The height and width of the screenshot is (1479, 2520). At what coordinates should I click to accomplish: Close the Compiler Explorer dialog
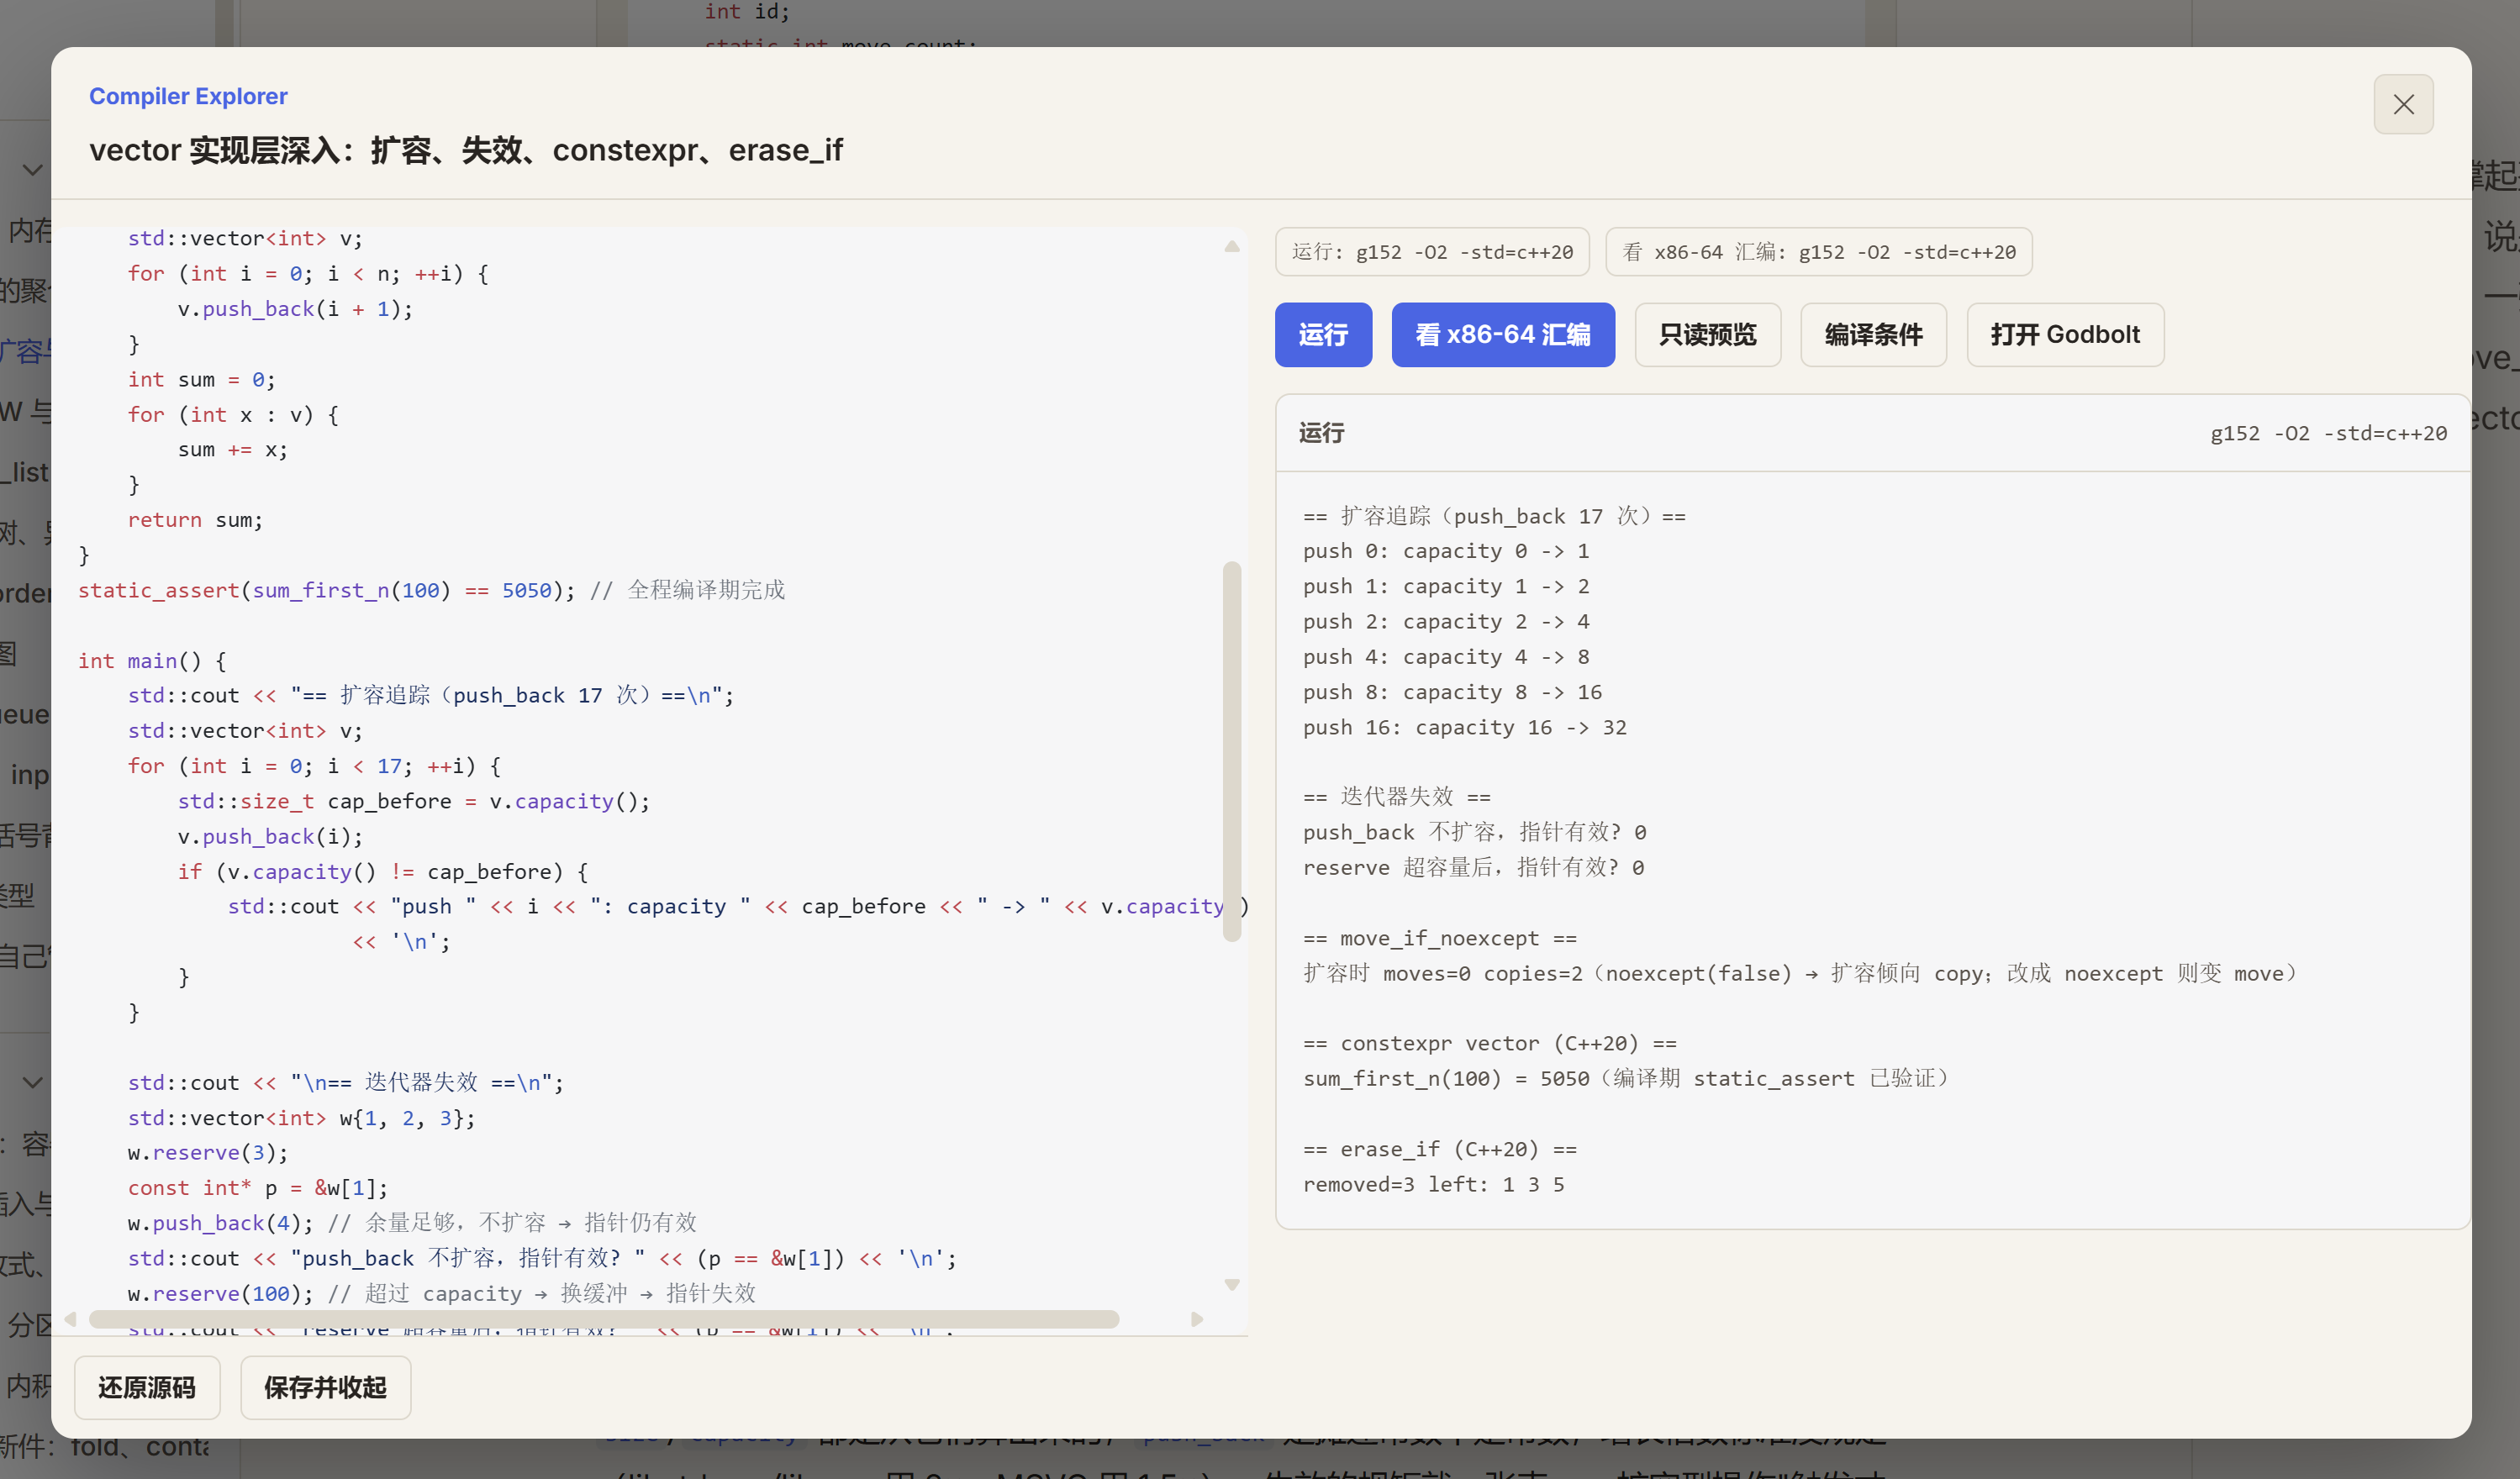2403,104
